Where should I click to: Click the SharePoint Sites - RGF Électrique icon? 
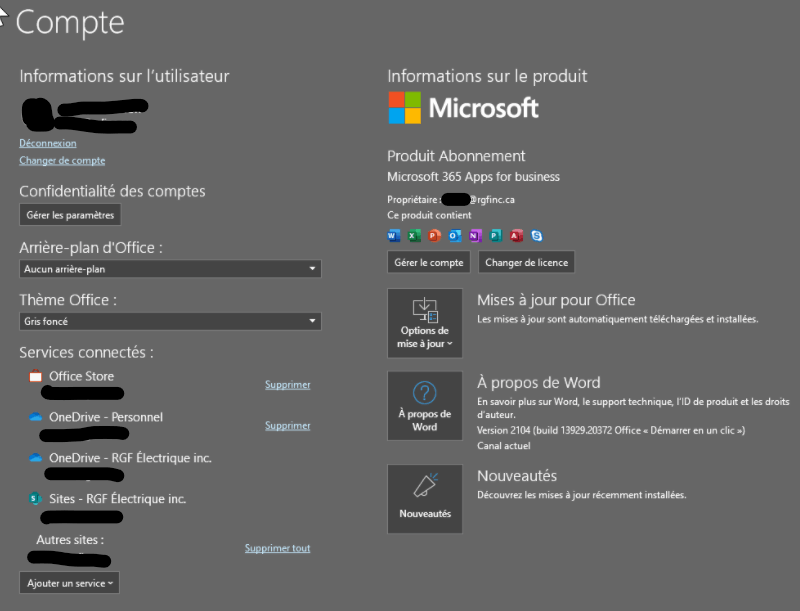(x=35, y=498)
